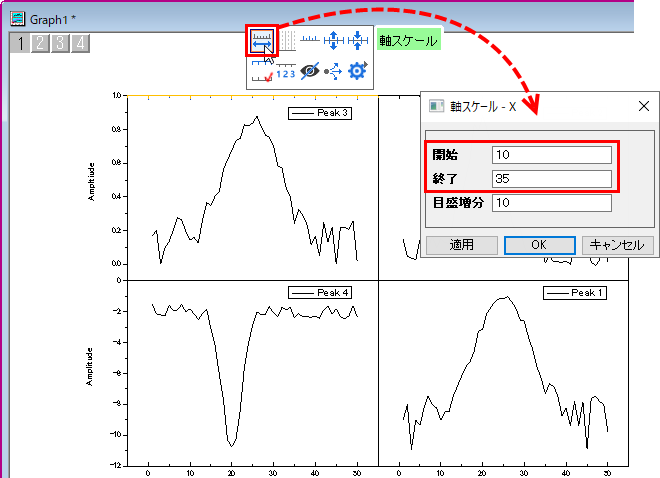Hide the axis using the crossed eye icon

click(310, 71)
